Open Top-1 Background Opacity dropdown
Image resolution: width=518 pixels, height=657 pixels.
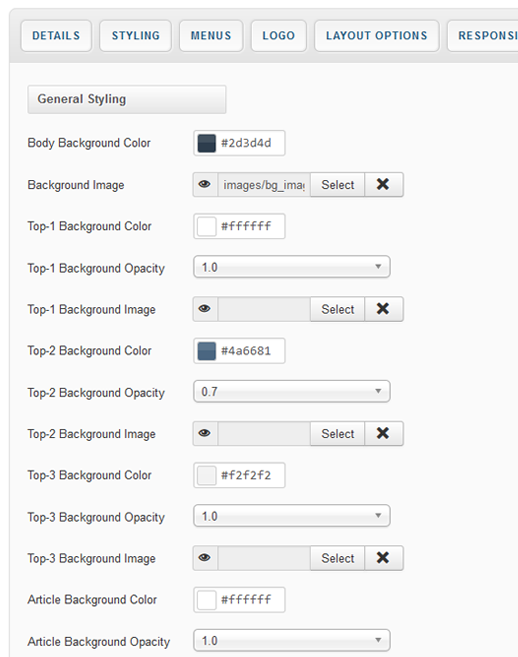292,267
